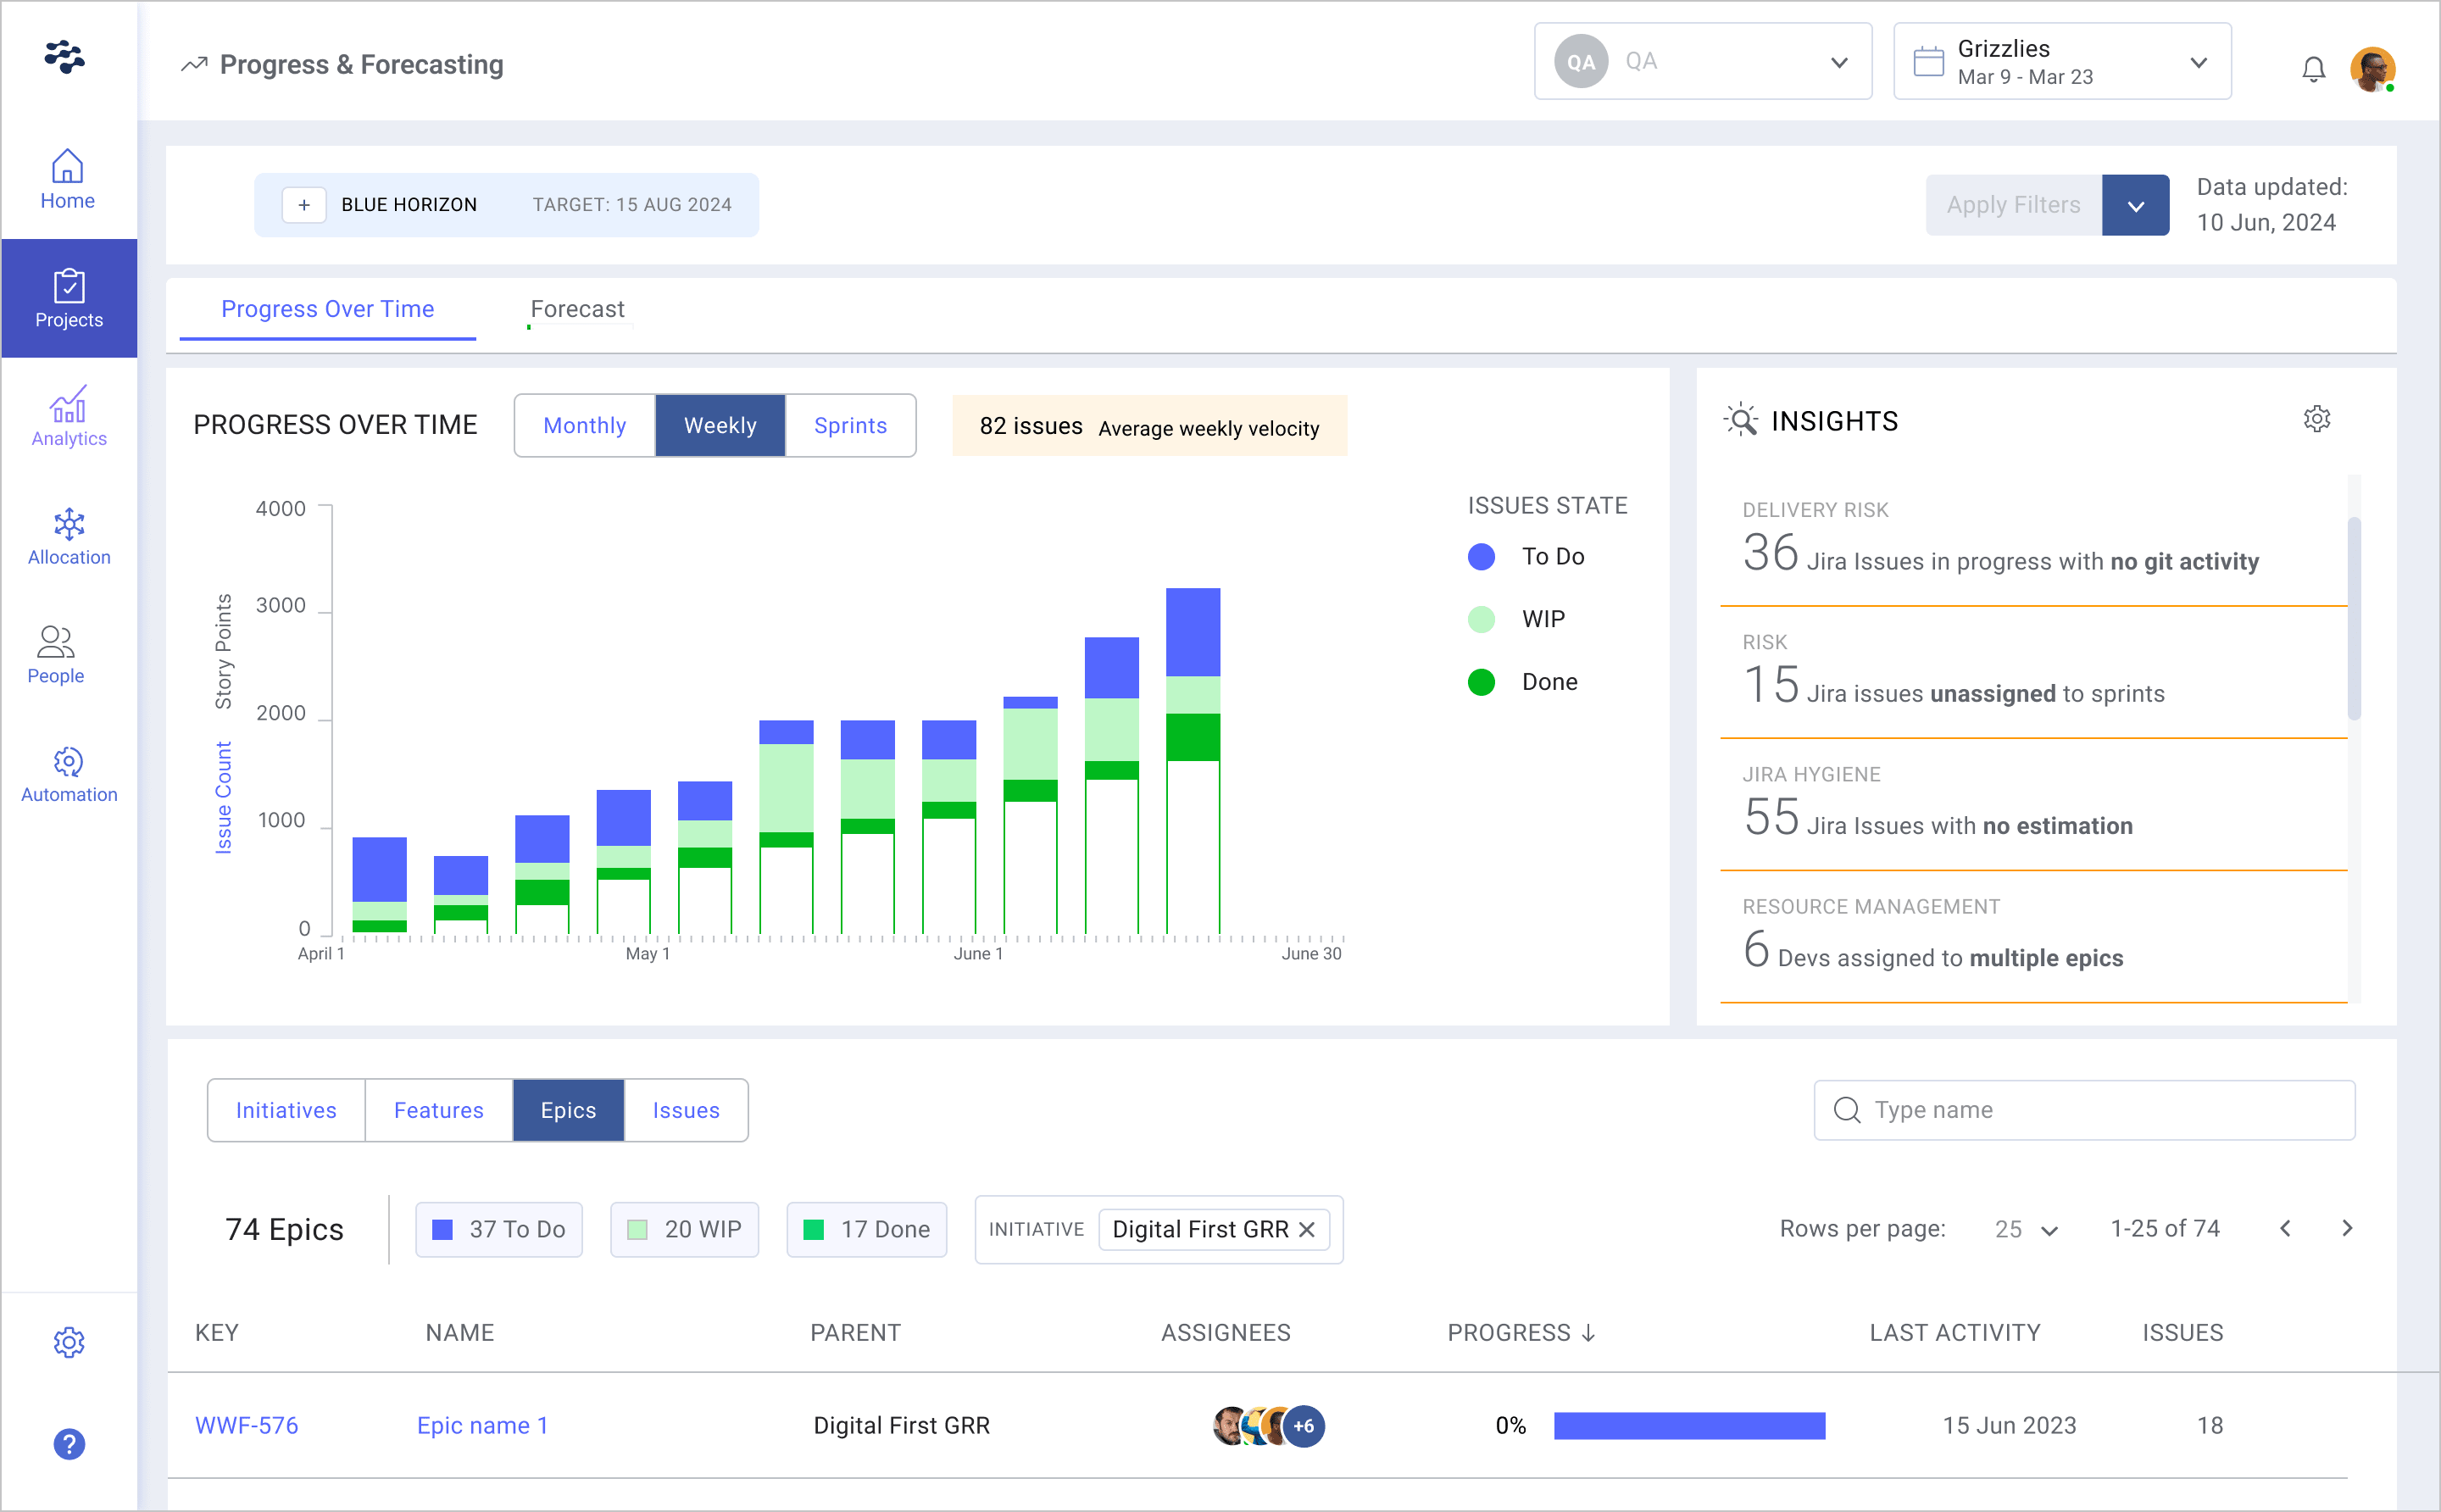
Task: Toggle the 20 WIP filter
Action: pos(684,1229)
